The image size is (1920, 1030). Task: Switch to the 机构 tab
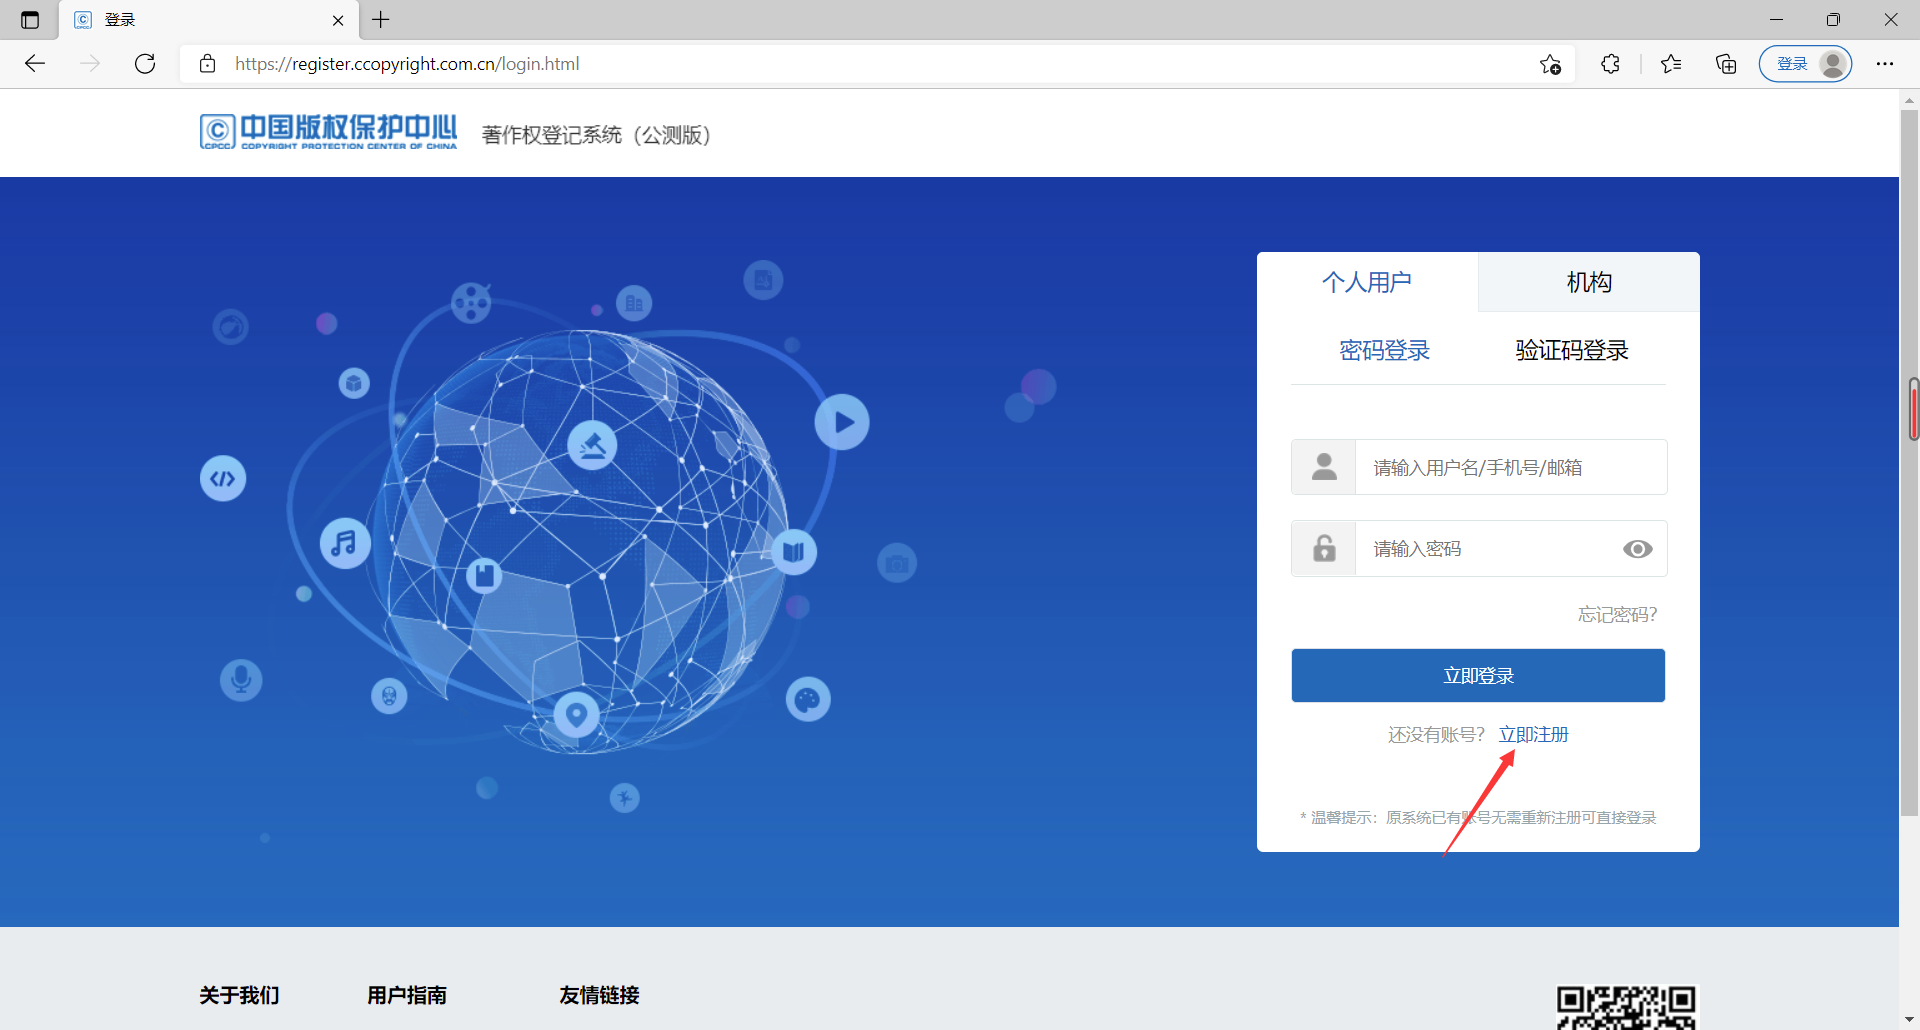click(x=1588, y=281)
